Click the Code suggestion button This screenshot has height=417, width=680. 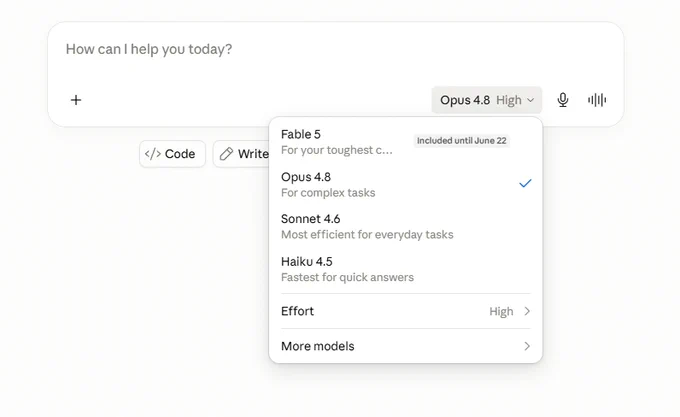coord(172,154)
